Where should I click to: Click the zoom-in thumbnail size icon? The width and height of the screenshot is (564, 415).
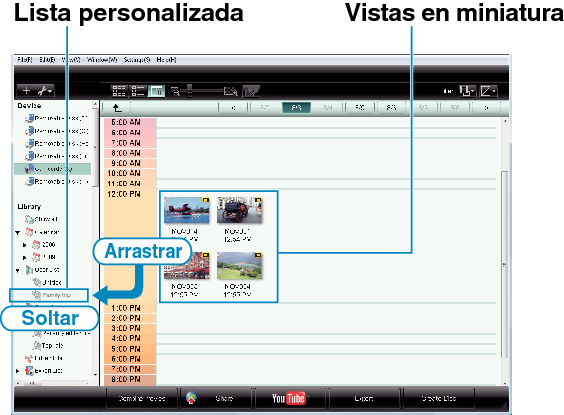tap(231, 91)
